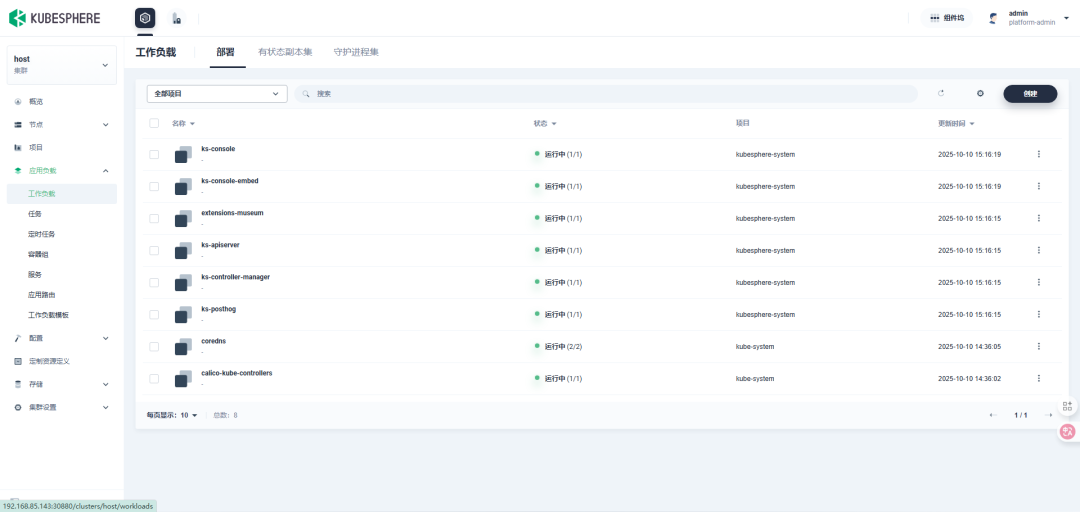Open the column settings gear icon
Screen dimensions: 1080x512
click(980, 94)
